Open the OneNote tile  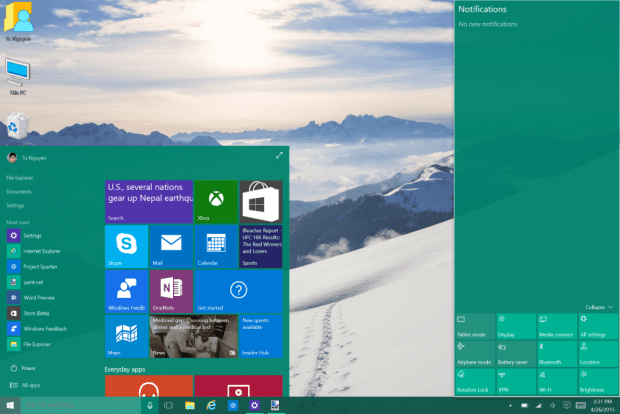click(171, 291)
